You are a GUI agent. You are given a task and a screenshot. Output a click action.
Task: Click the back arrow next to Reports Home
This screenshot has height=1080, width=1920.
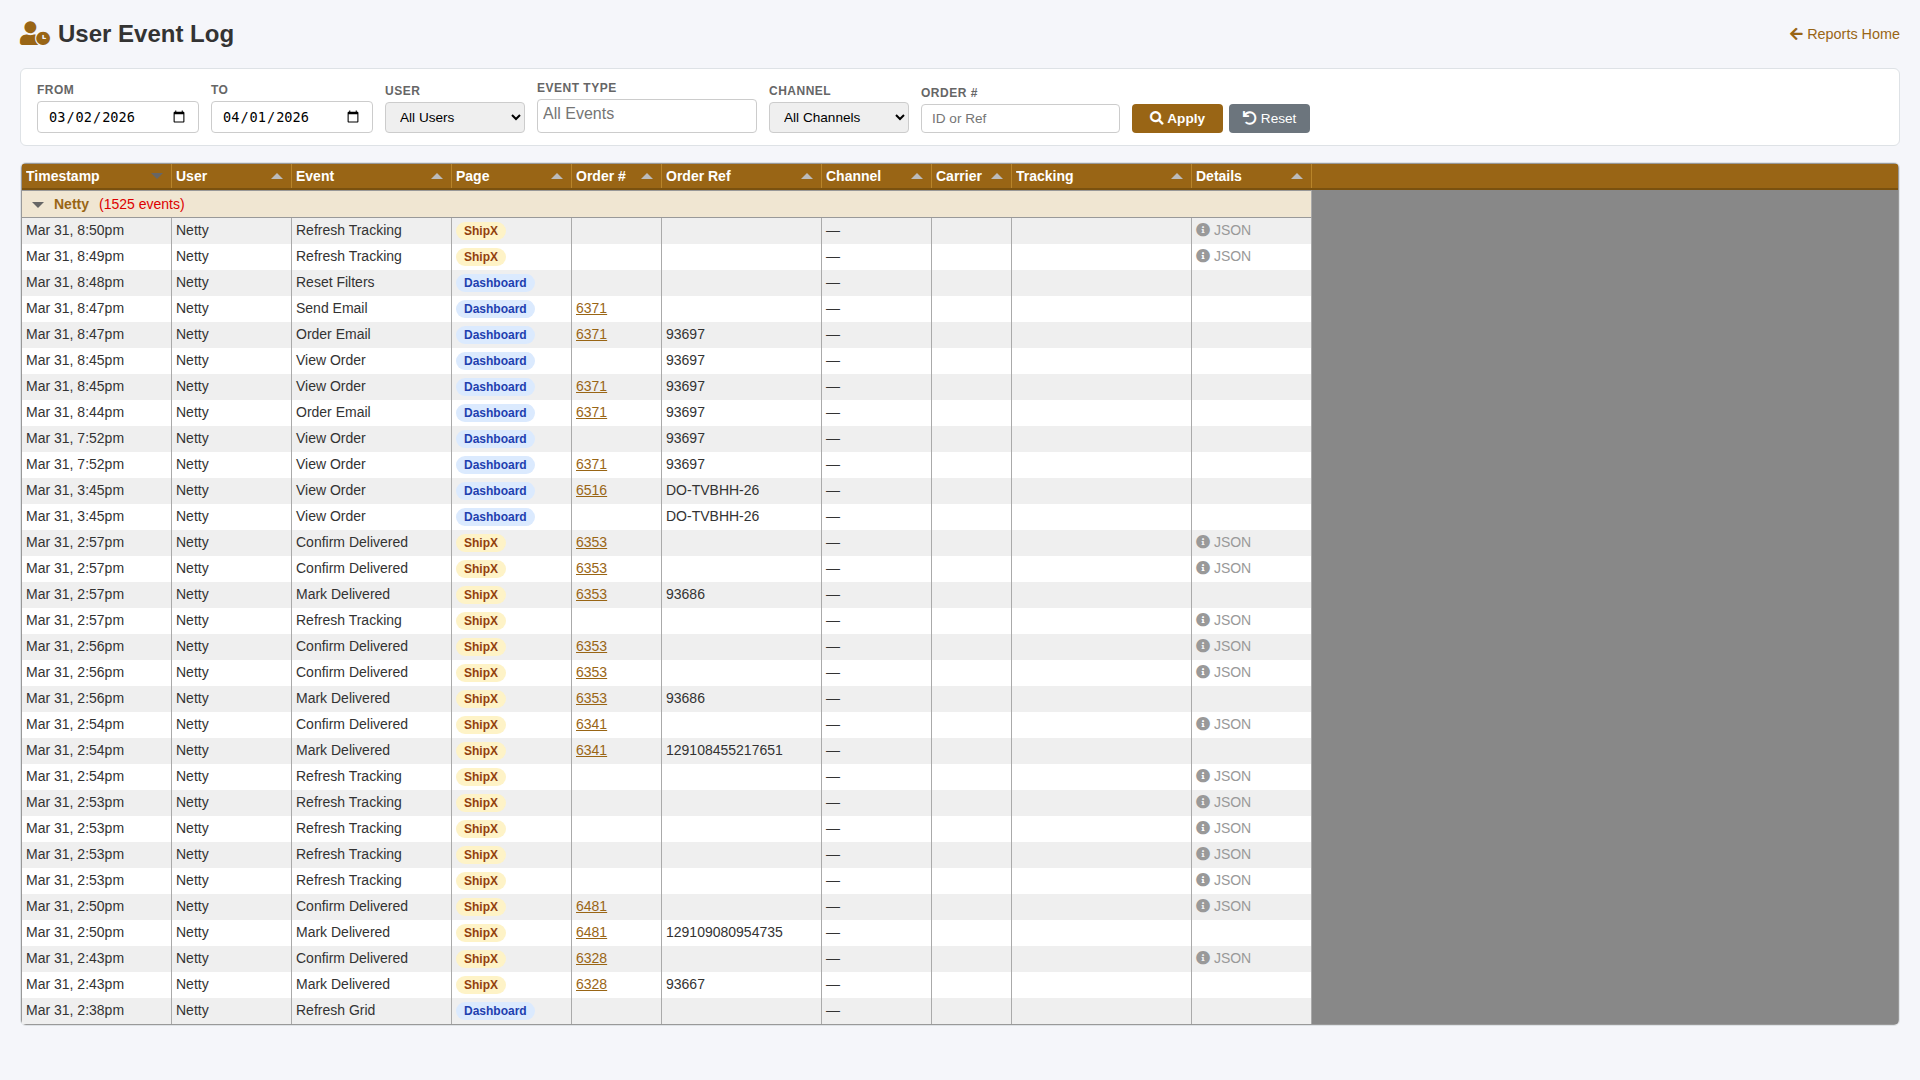pyautogui.click(x=1795, y=34)
